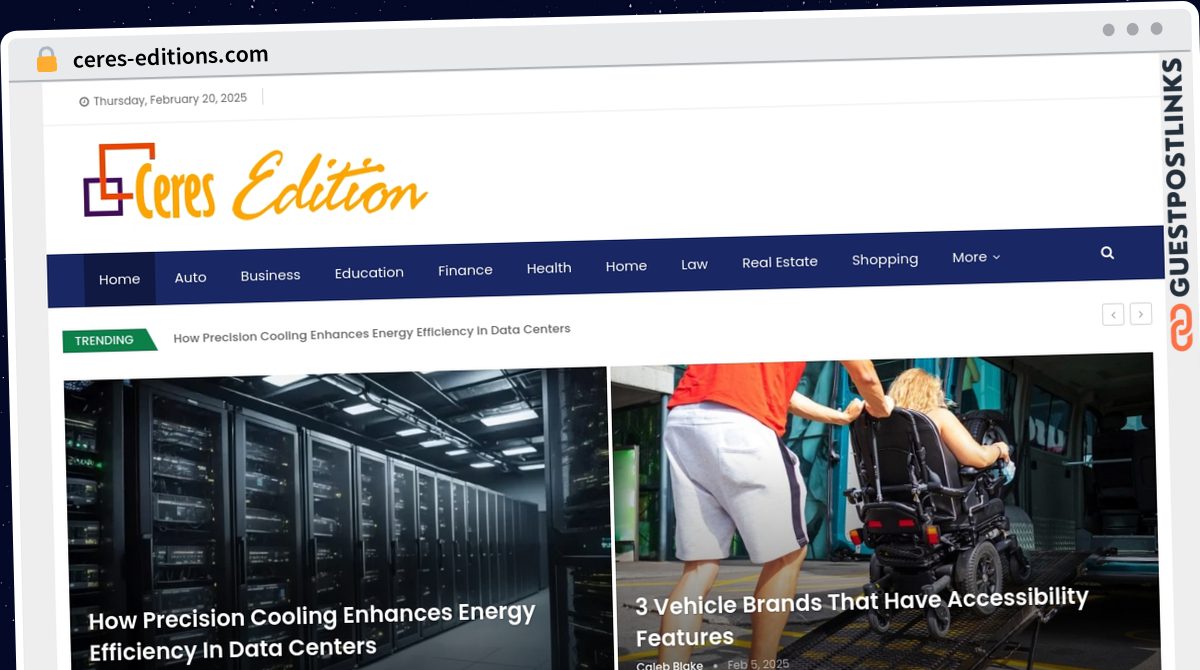Go to the Education section
This screenshot has width=1200, height=670.
point(369,272)
